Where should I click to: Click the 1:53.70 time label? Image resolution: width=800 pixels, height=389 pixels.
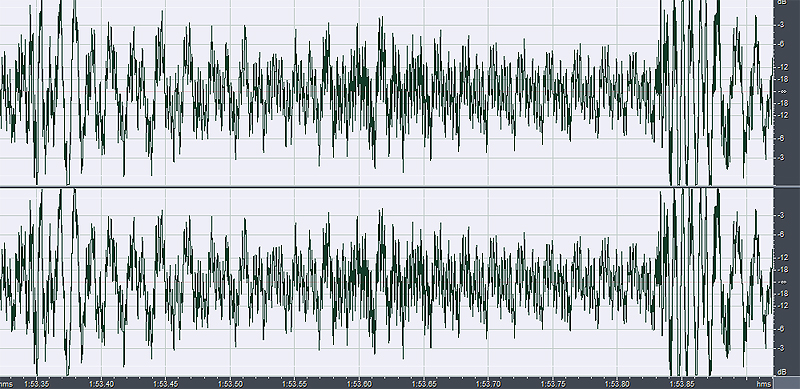tap(488, 384)
